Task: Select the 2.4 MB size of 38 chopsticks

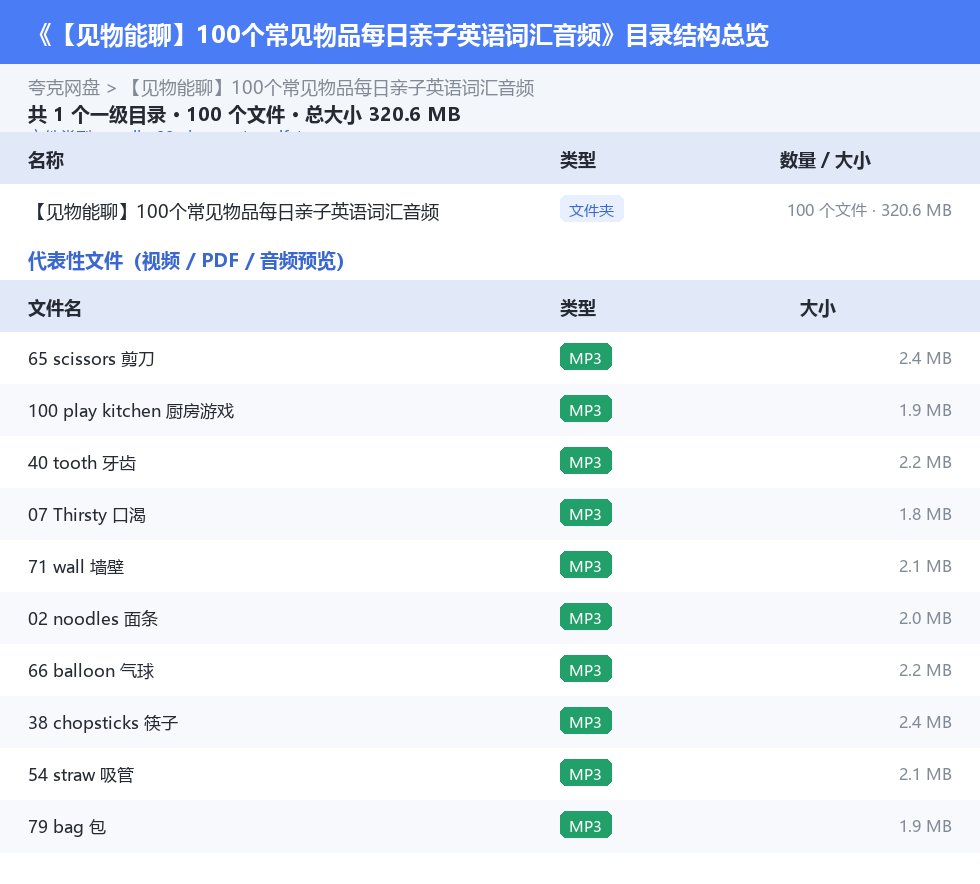Action: [925, 721]
